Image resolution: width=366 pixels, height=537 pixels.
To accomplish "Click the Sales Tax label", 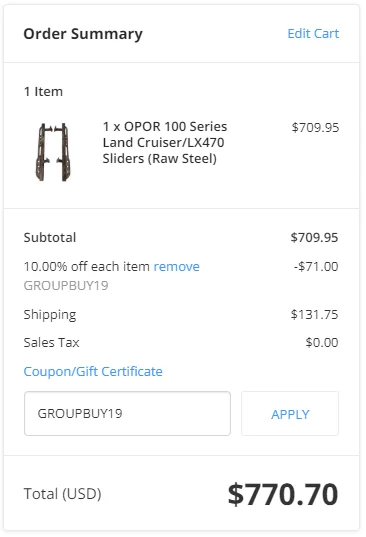I will point(51,342).
